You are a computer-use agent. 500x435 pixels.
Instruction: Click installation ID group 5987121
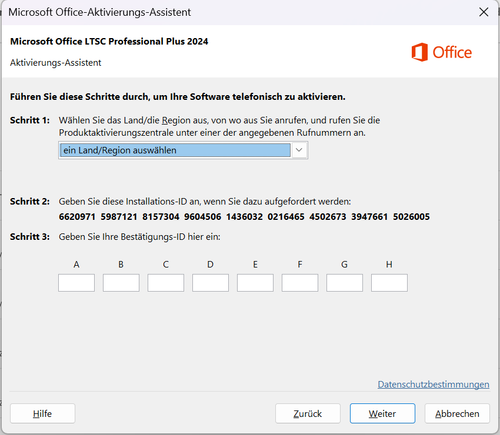pyautogui.click(x=119, y=217)
